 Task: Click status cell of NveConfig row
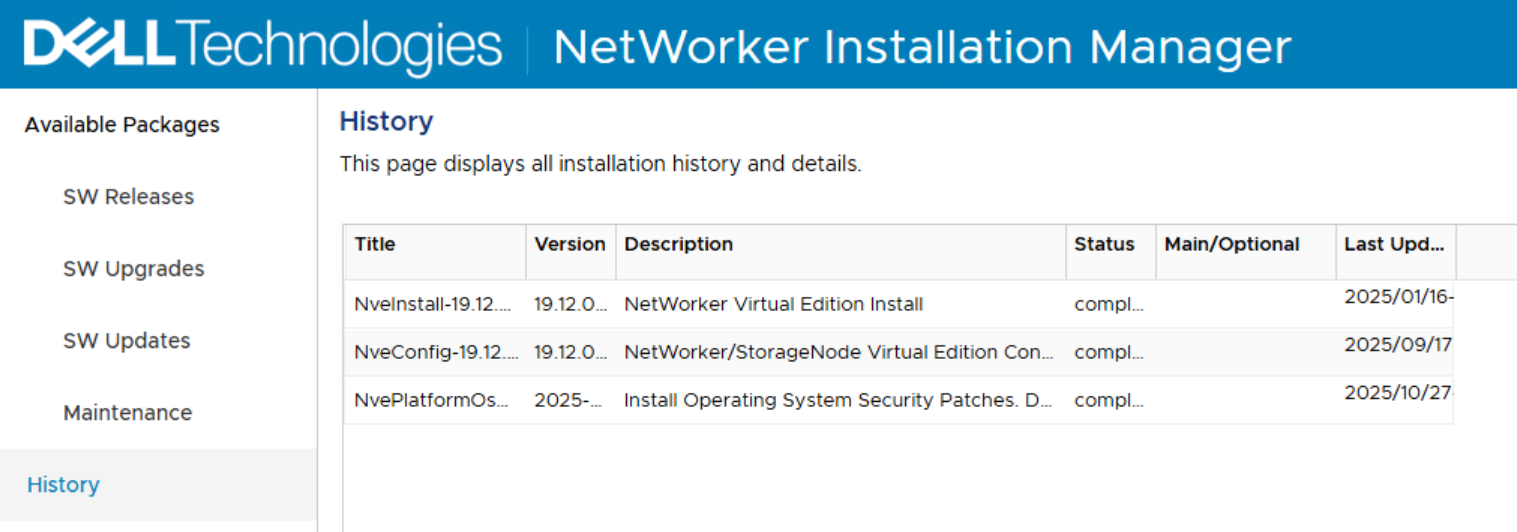tap(1109, 352)
